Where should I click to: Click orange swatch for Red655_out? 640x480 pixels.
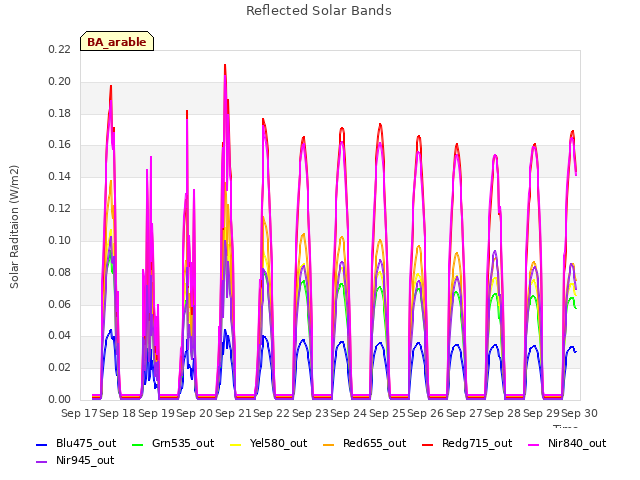(x=329, y=444)
